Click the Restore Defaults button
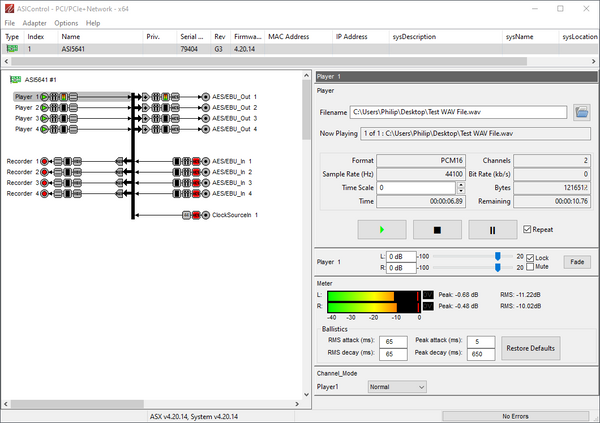Screen dimensions: 600x423 [531, 348]
